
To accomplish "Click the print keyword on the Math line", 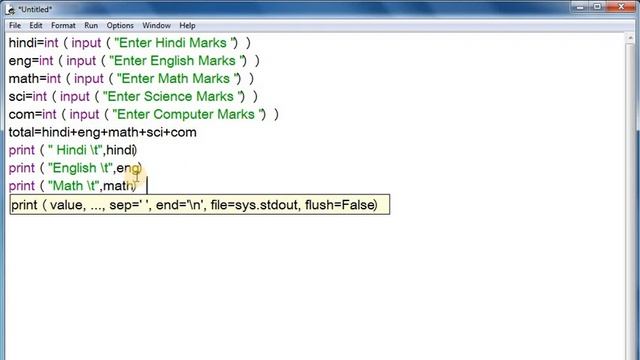I will tap(22, 186).
